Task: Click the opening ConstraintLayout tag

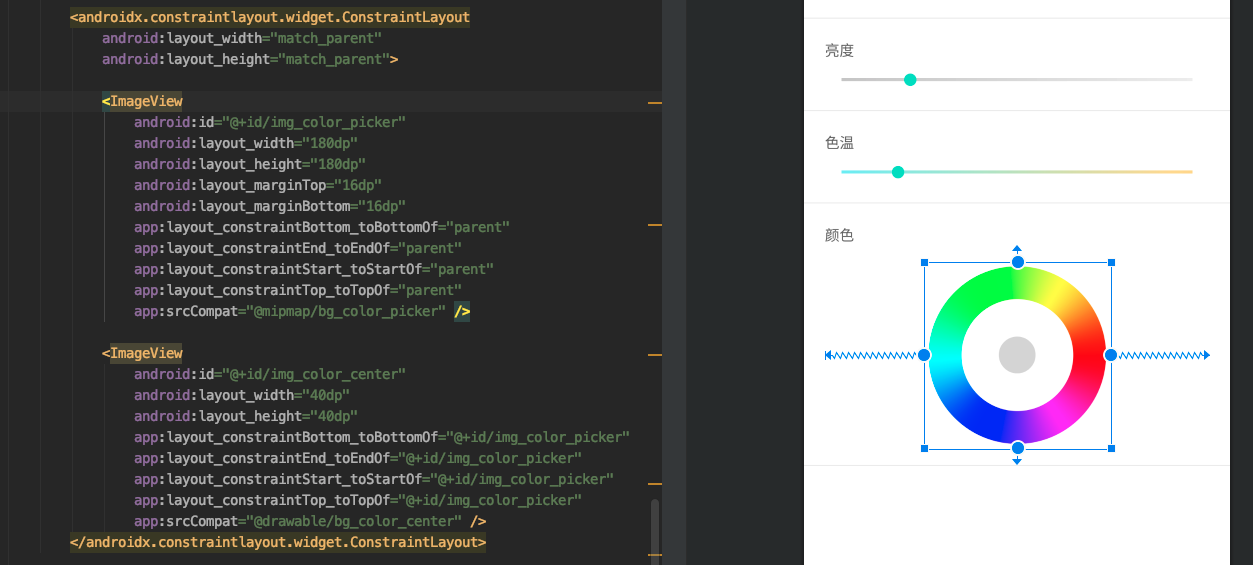Action: 270,17
